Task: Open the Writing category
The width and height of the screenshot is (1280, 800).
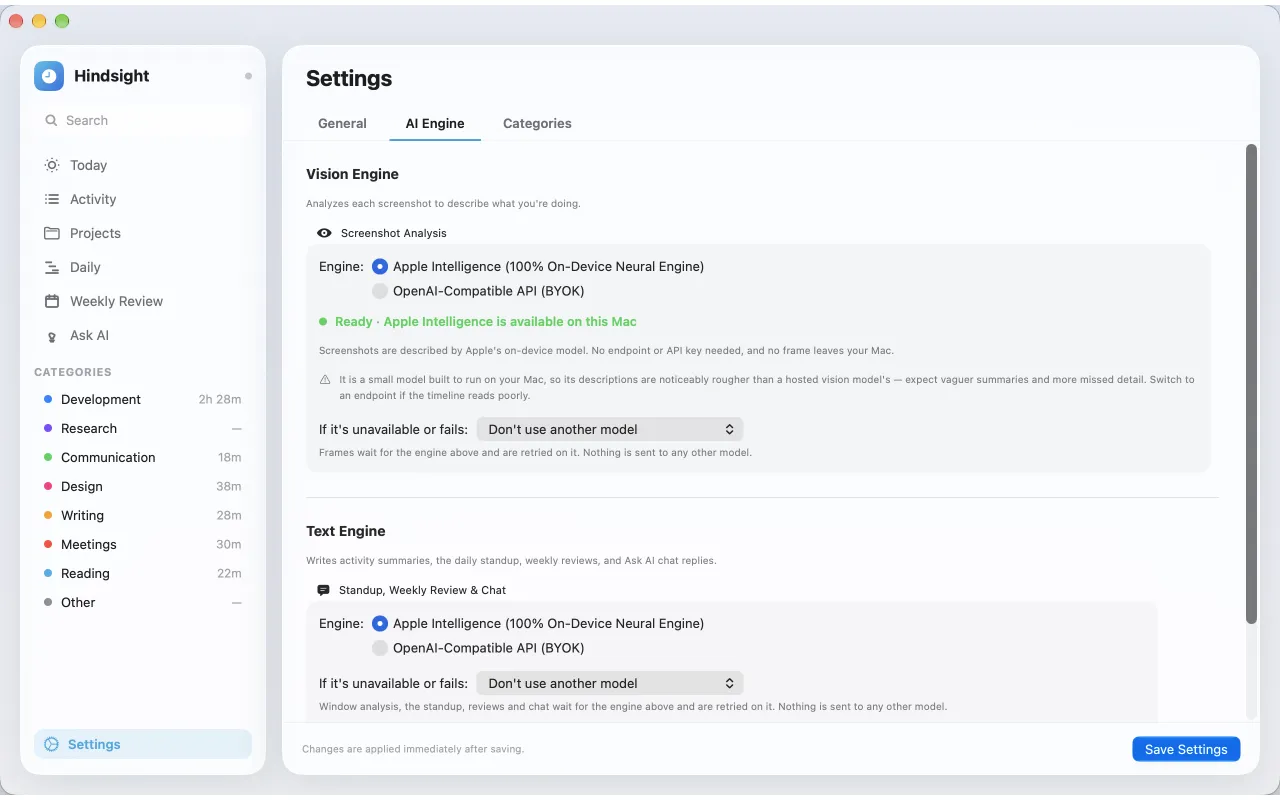Action: [x=143, y=515]
